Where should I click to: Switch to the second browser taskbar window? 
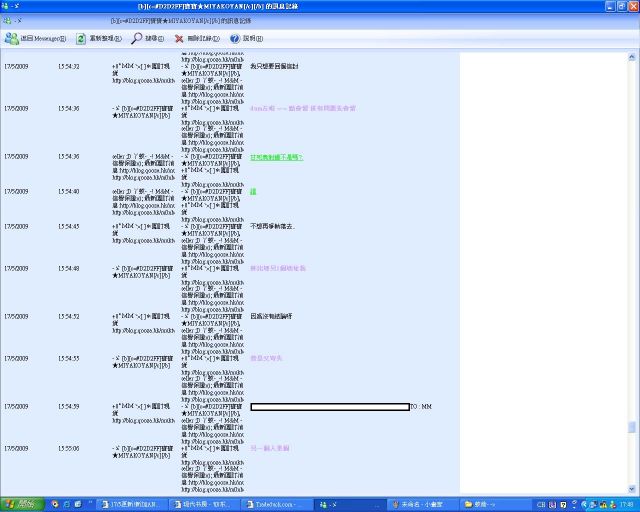(204, 504)
